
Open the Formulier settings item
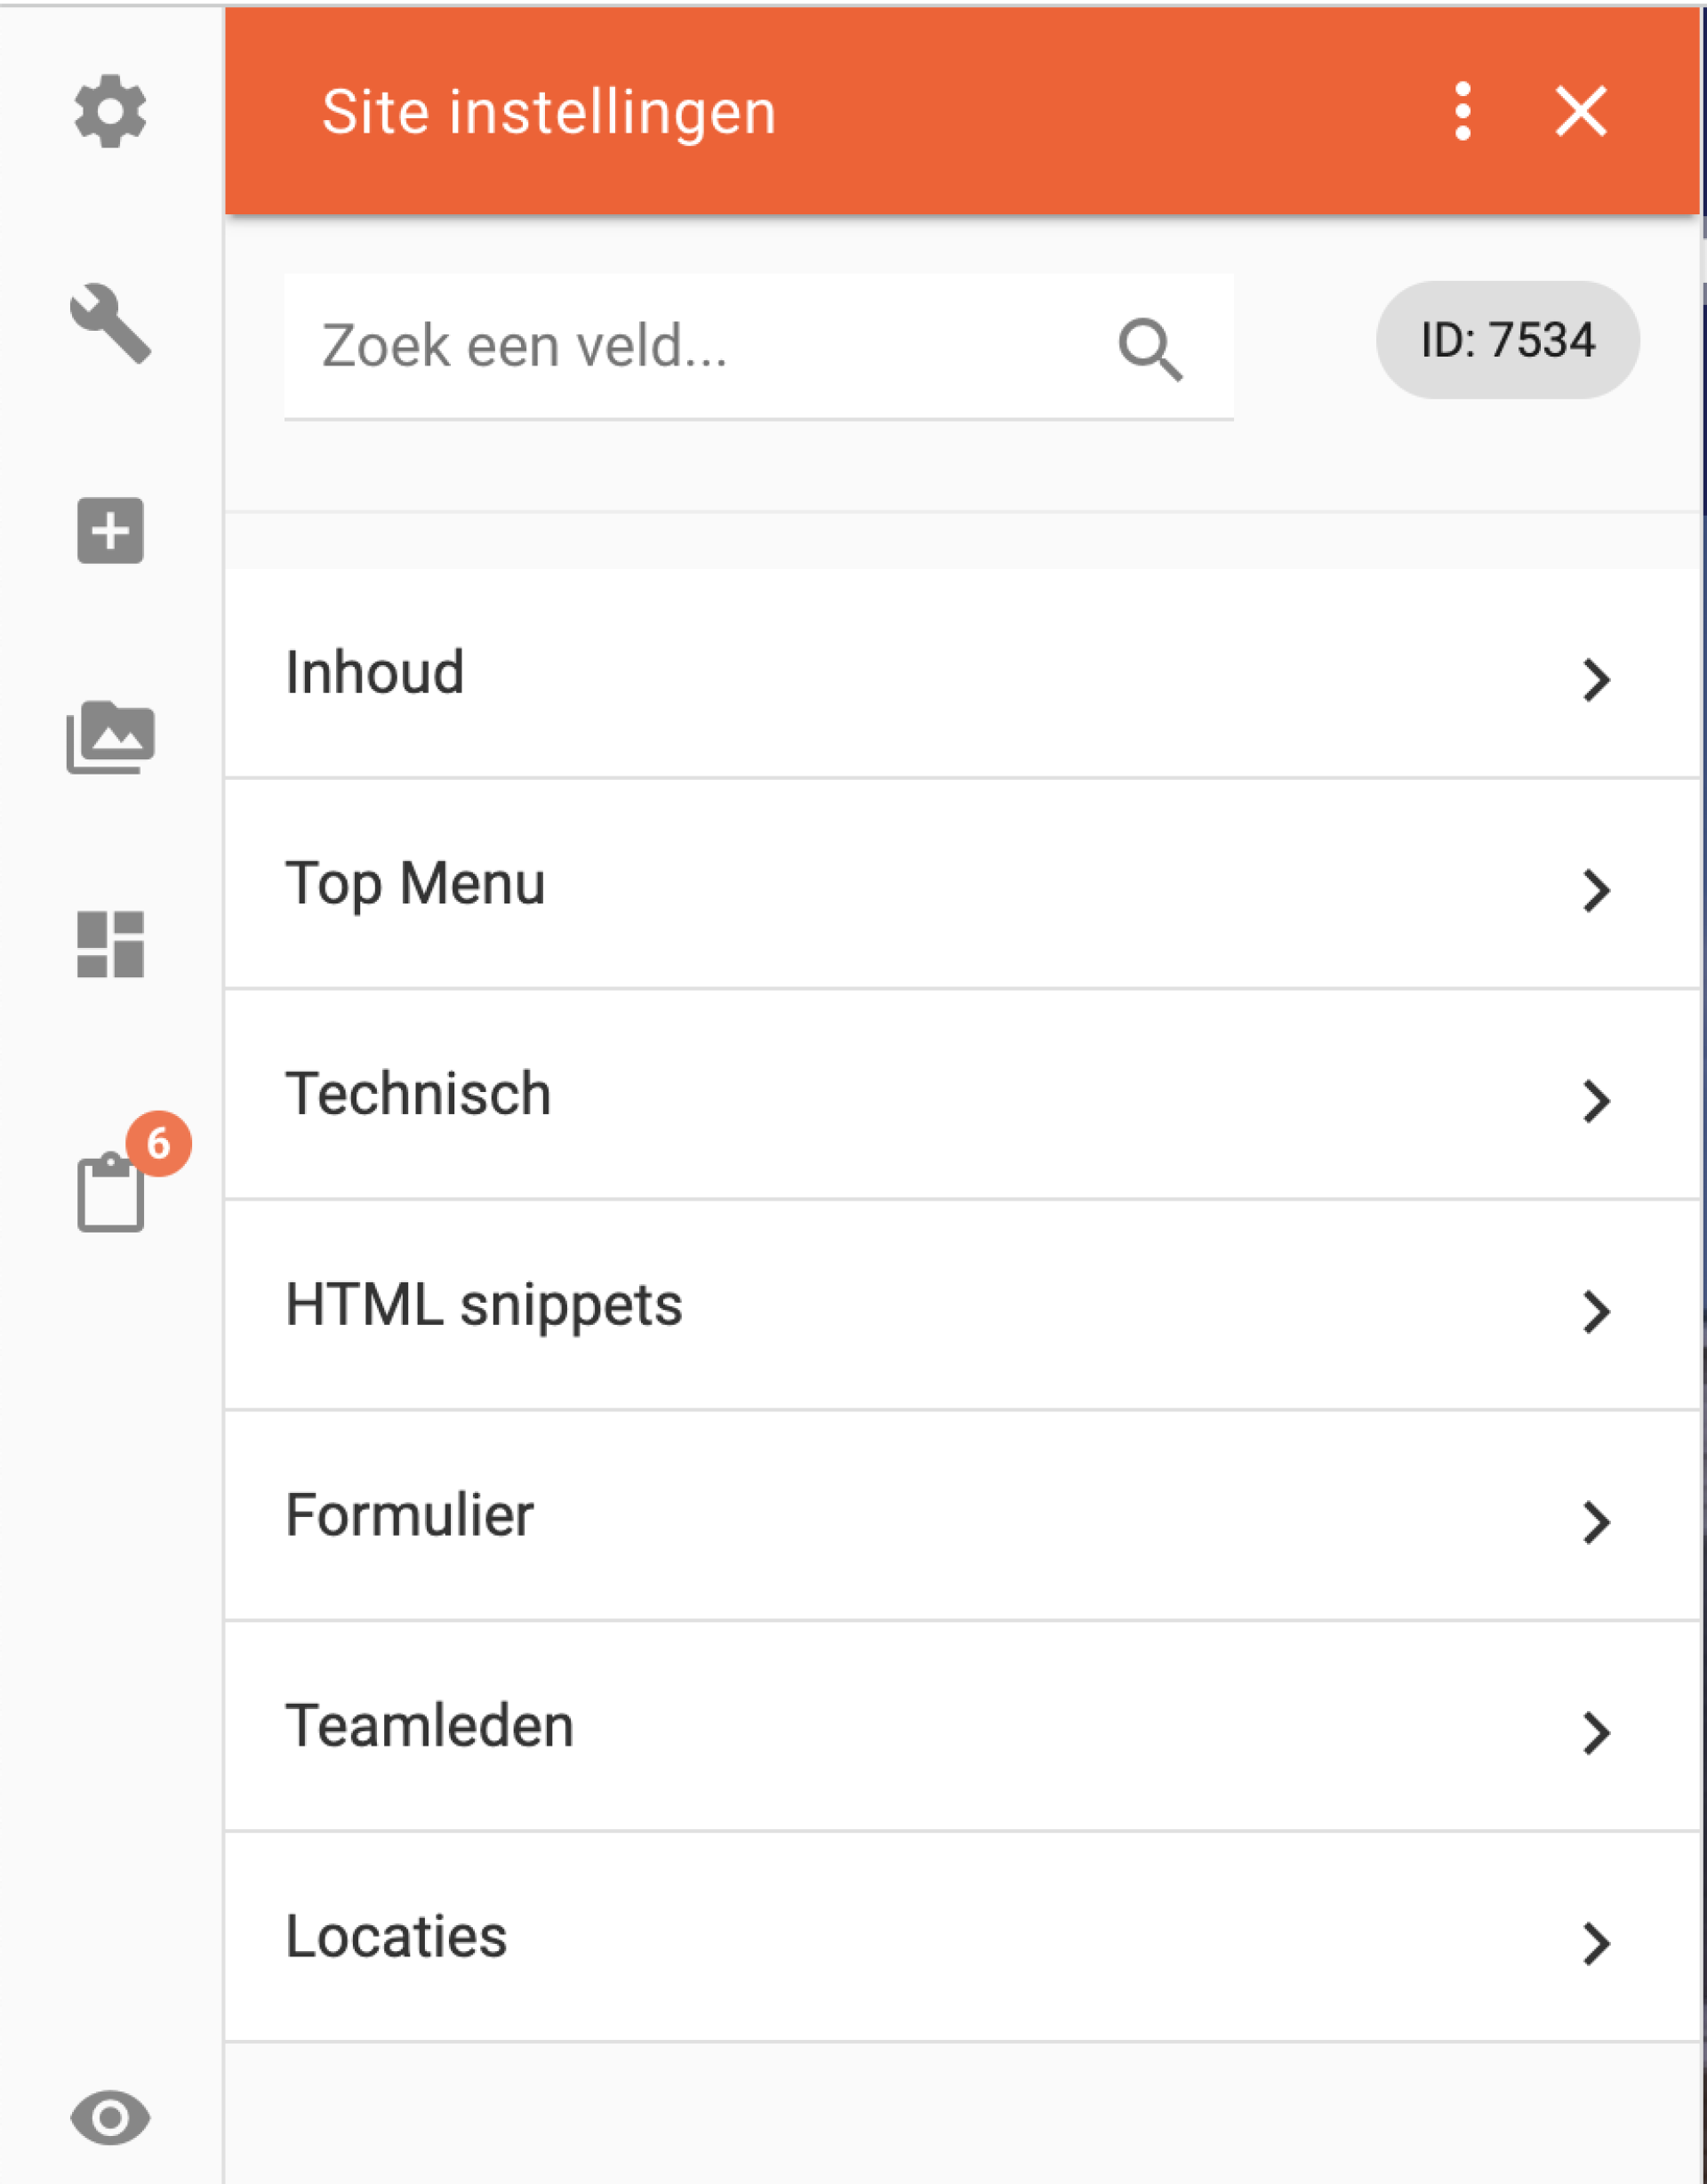click(x=962, y=1516)
